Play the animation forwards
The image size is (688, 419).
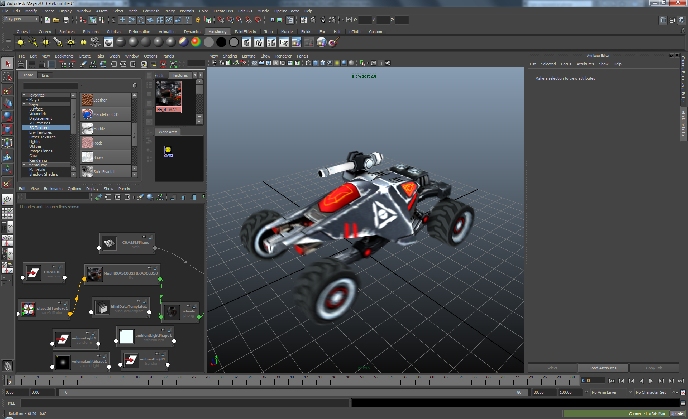click(x=651, y=381)
